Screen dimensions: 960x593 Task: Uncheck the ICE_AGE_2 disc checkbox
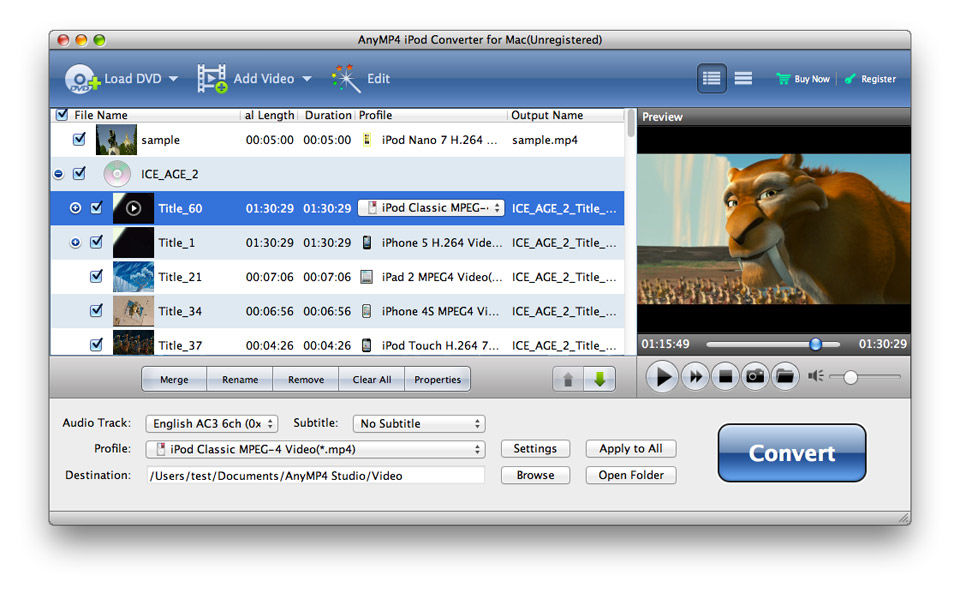[x=80, y=173]
